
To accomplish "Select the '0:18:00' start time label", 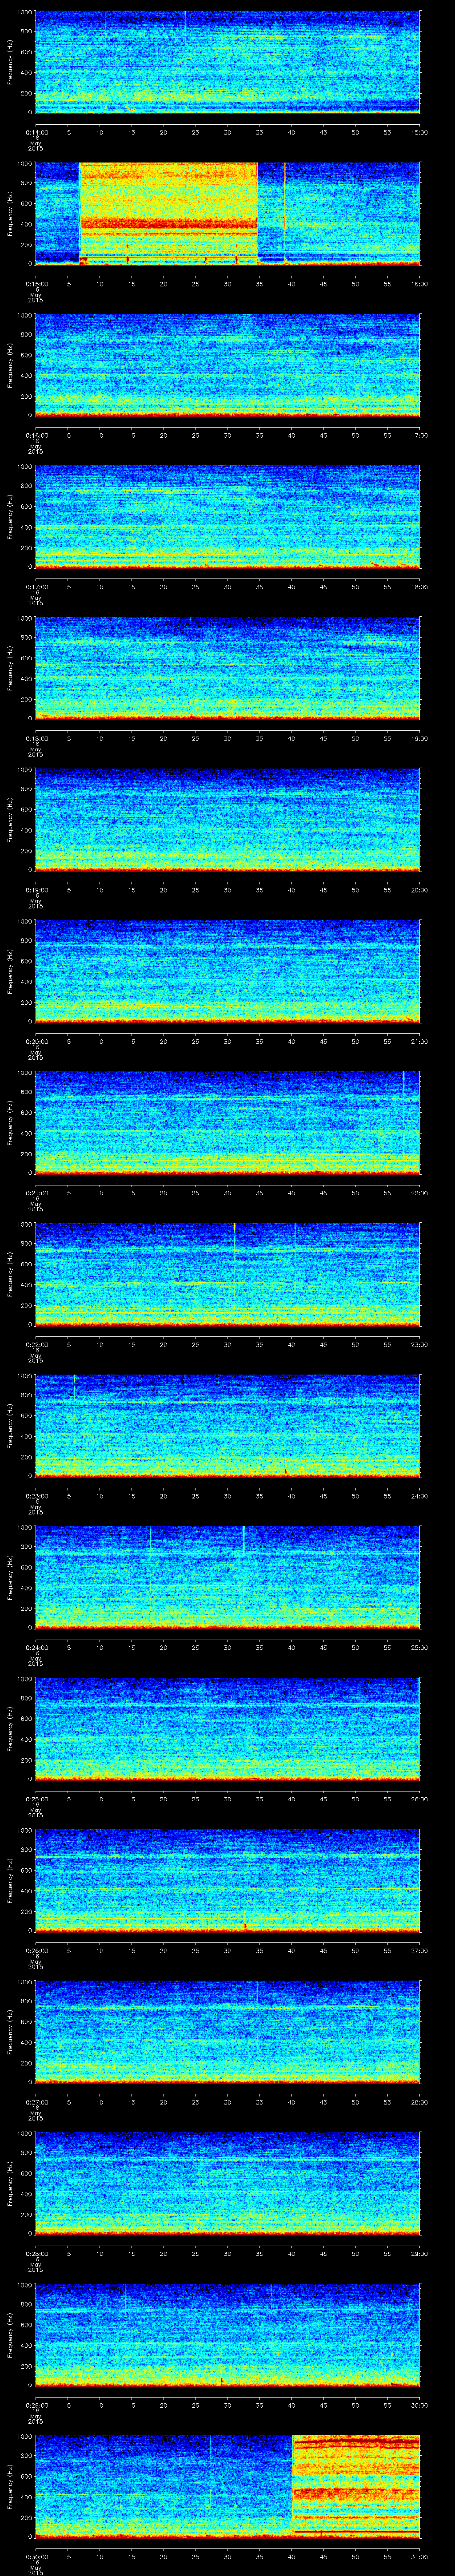I will [x=37, y=738].
